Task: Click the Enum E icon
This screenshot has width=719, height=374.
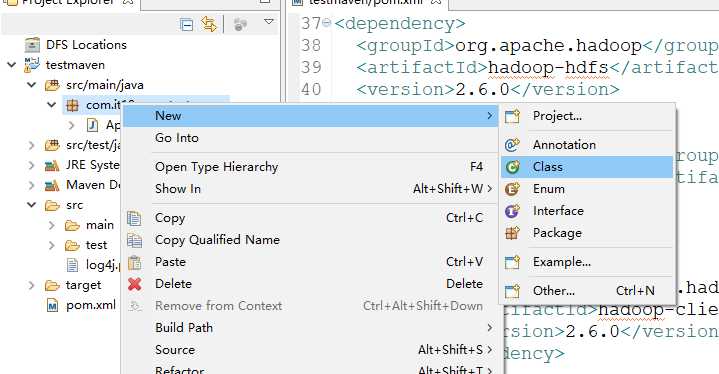Action: click(512, 189)
